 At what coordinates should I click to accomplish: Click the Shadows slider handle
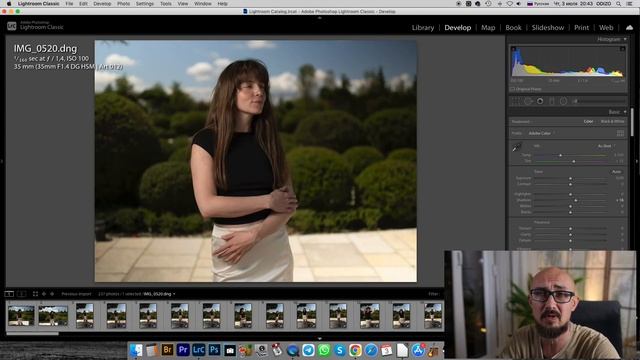point(576,200)
